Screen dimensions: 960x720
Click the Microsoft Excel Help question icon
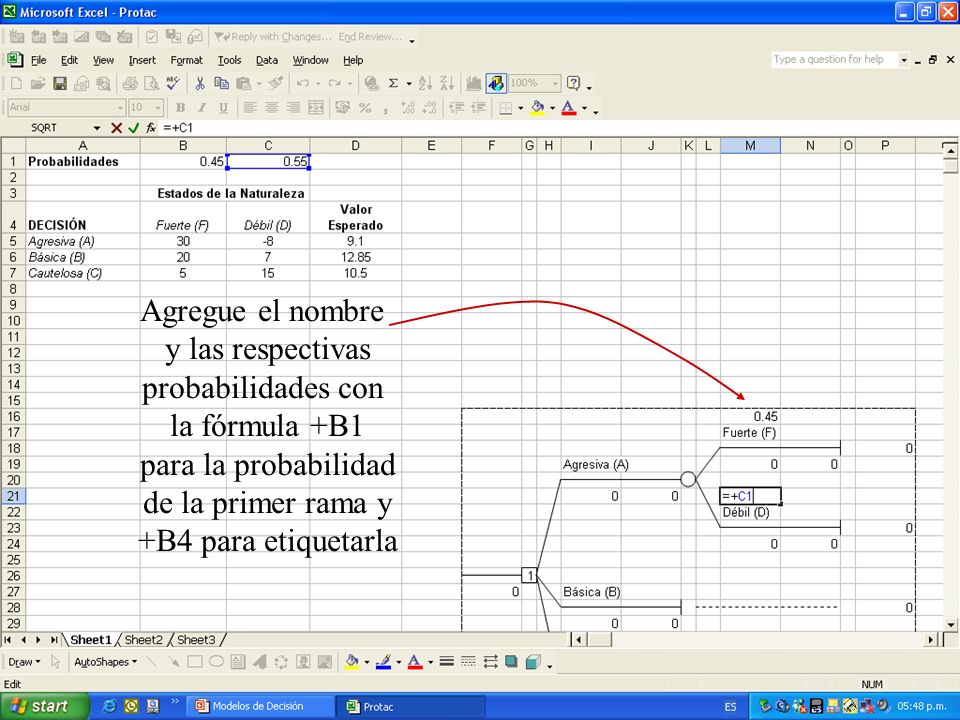click(x=574, y=83)
